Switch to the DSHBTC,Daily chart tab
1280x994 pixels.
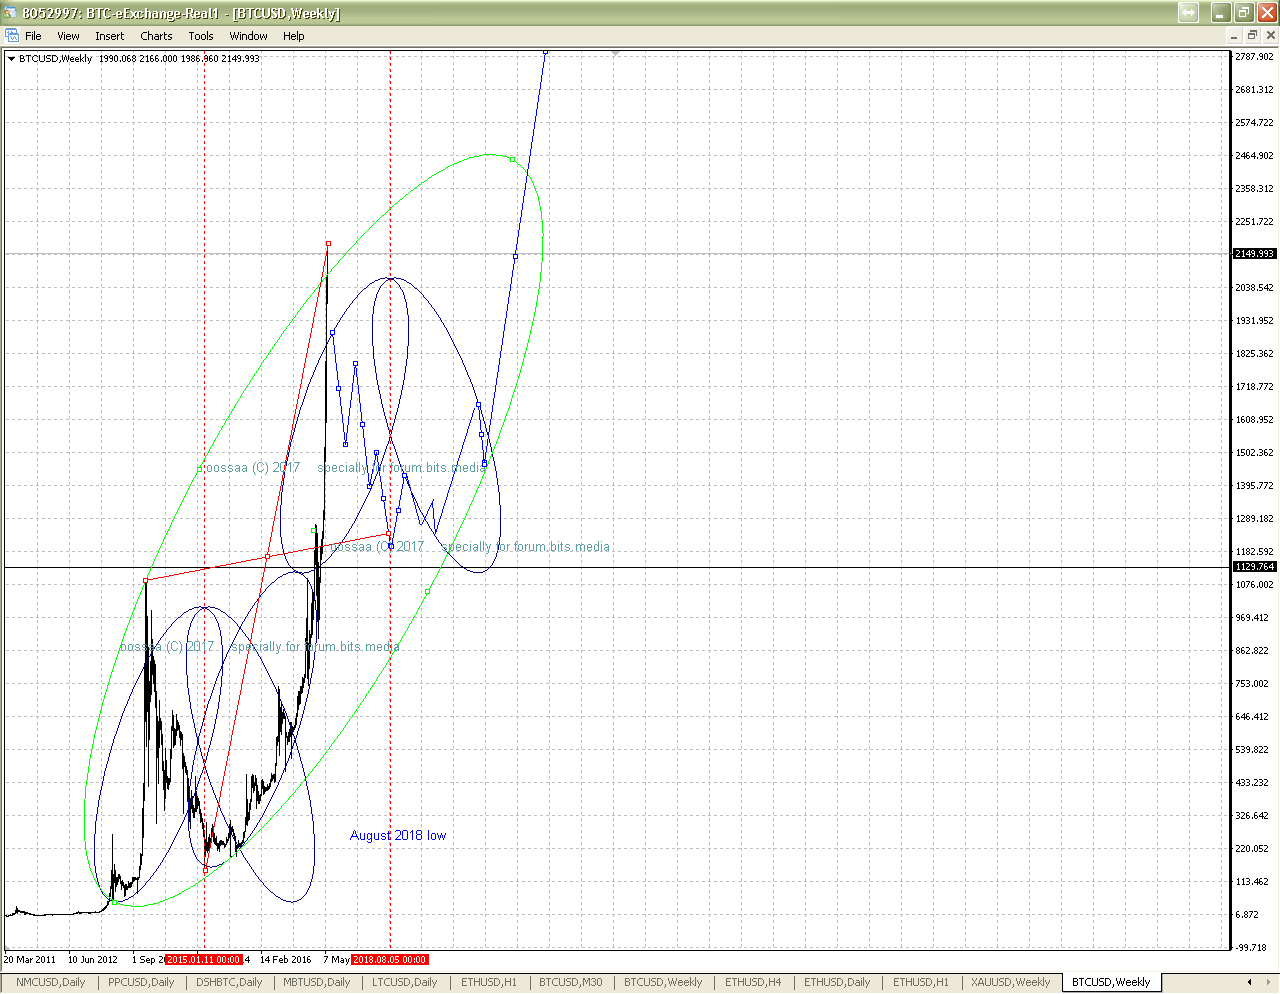(x=229, y=982)
